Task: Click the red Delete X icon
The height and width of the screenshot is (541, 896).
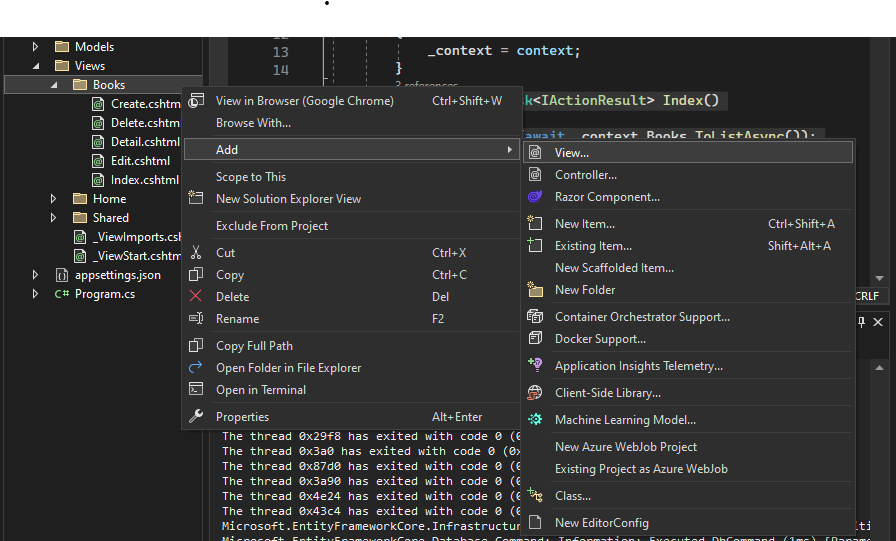Action: click(x=196, y=297)
